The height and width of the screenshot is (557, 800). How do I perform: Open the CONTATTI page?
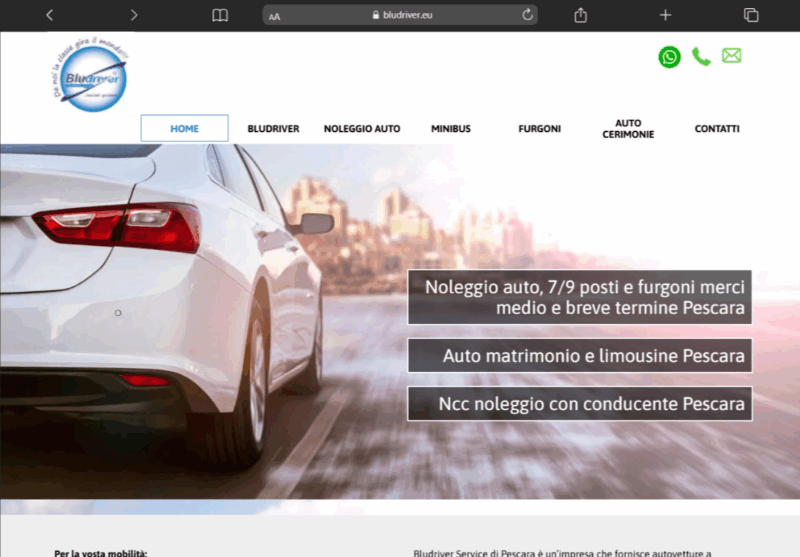[717, 129]
